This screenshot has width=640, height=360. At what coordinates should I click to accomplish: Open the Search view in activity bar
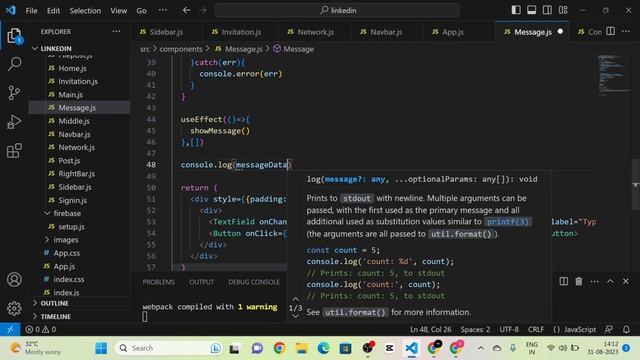14,64
